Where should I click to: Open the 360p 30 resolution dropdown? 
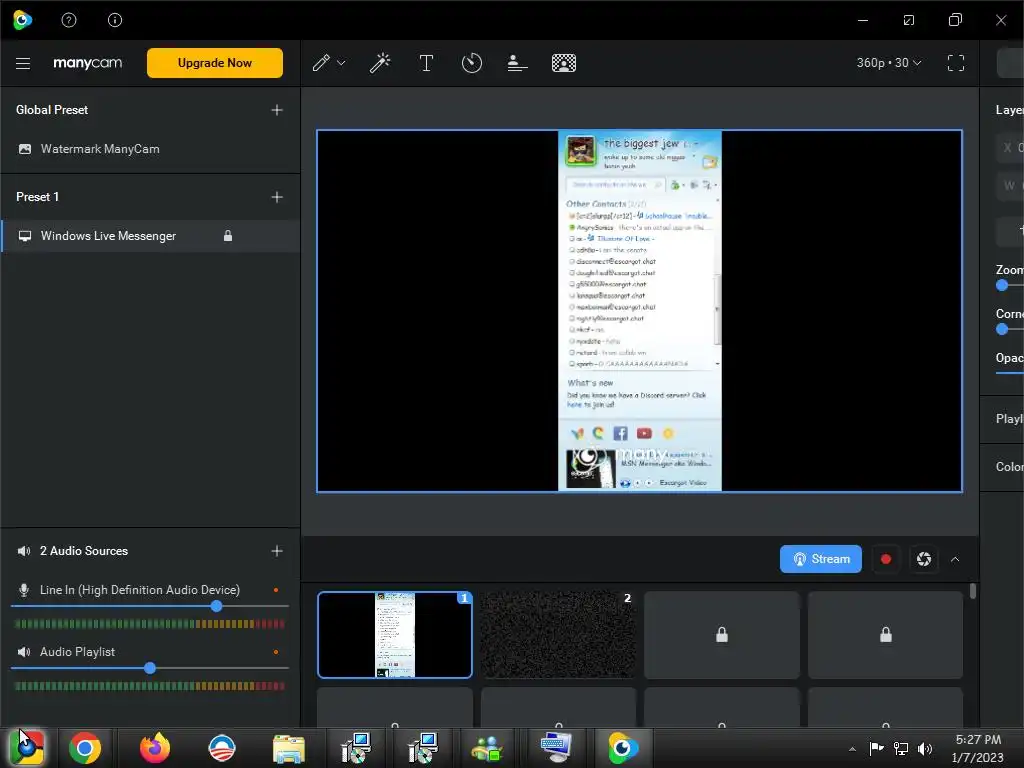(x=889, y=63)
